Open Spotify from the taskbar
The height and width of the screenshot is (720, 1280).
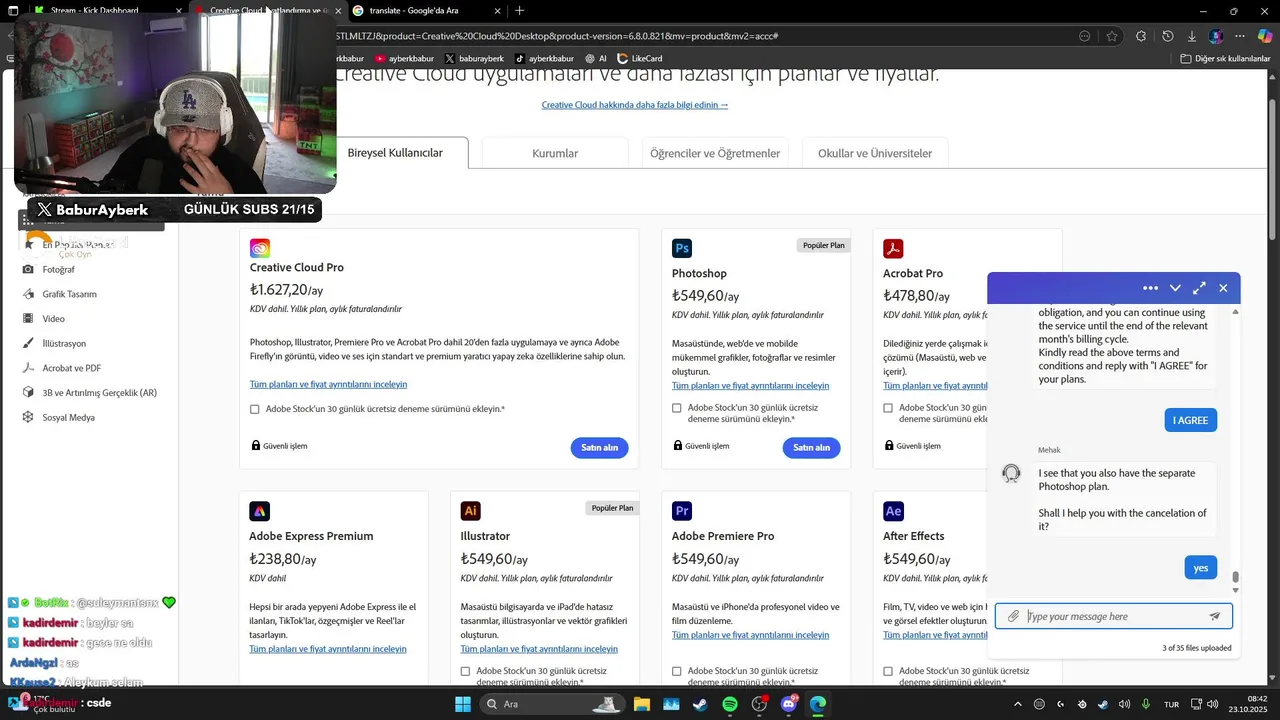[730, 704]
